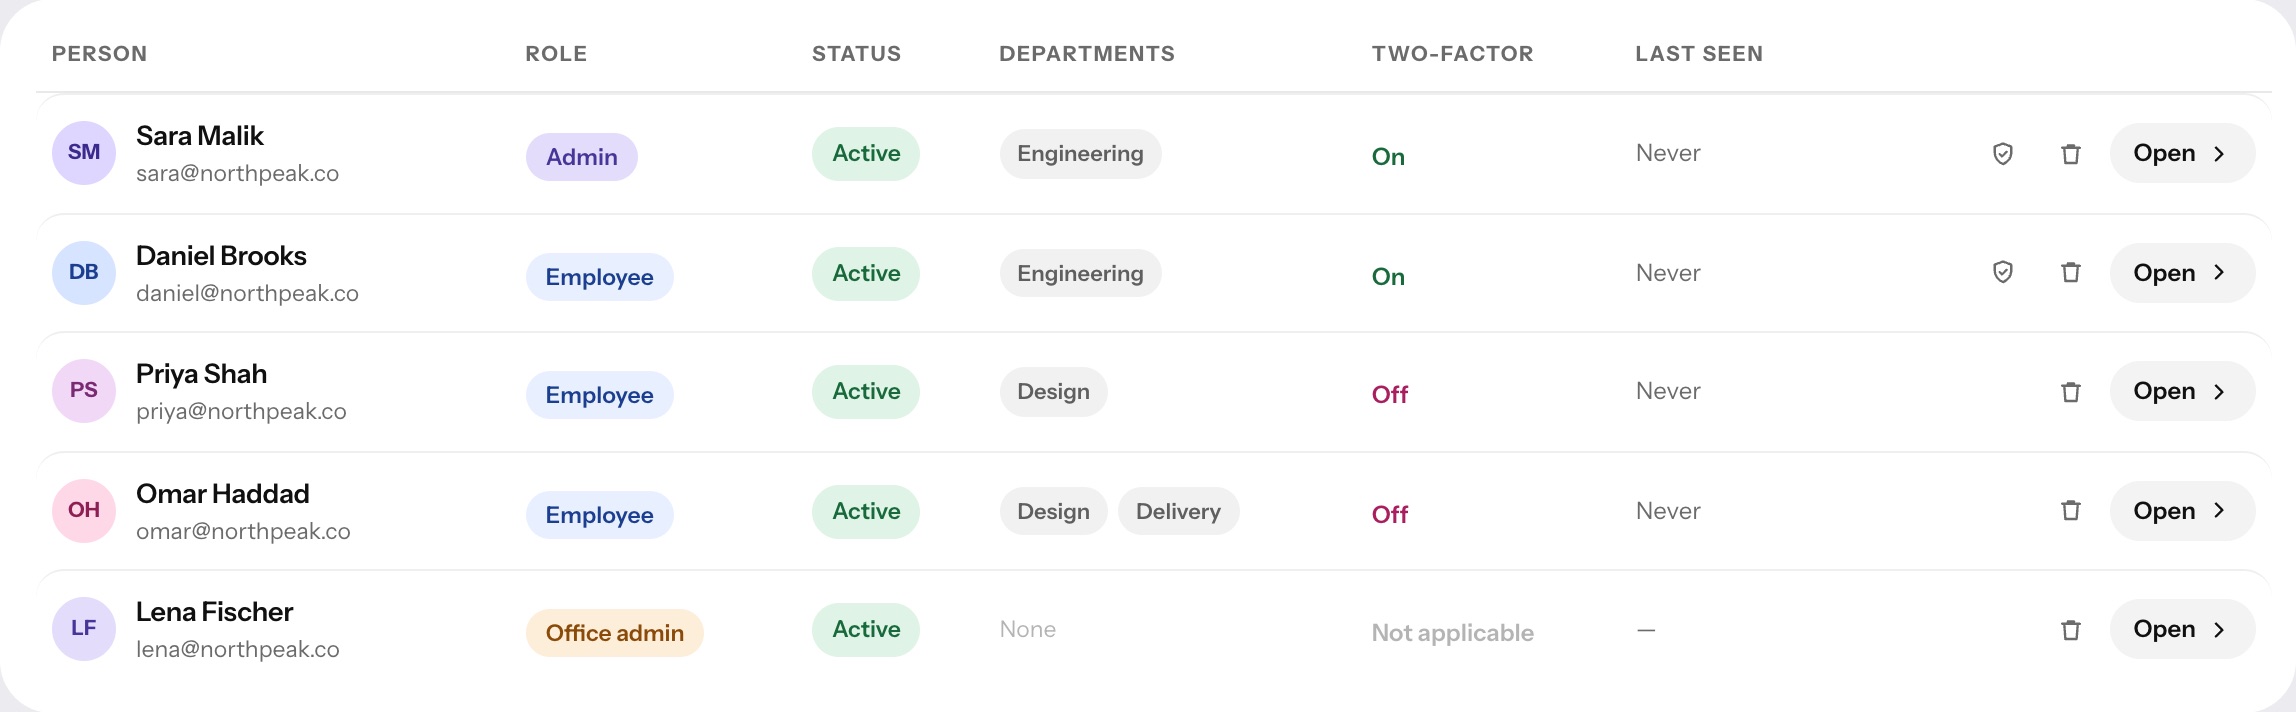2296x712 pixels.
Task: Delete Lena Fischer using the trash icon
Action: 2070,629
